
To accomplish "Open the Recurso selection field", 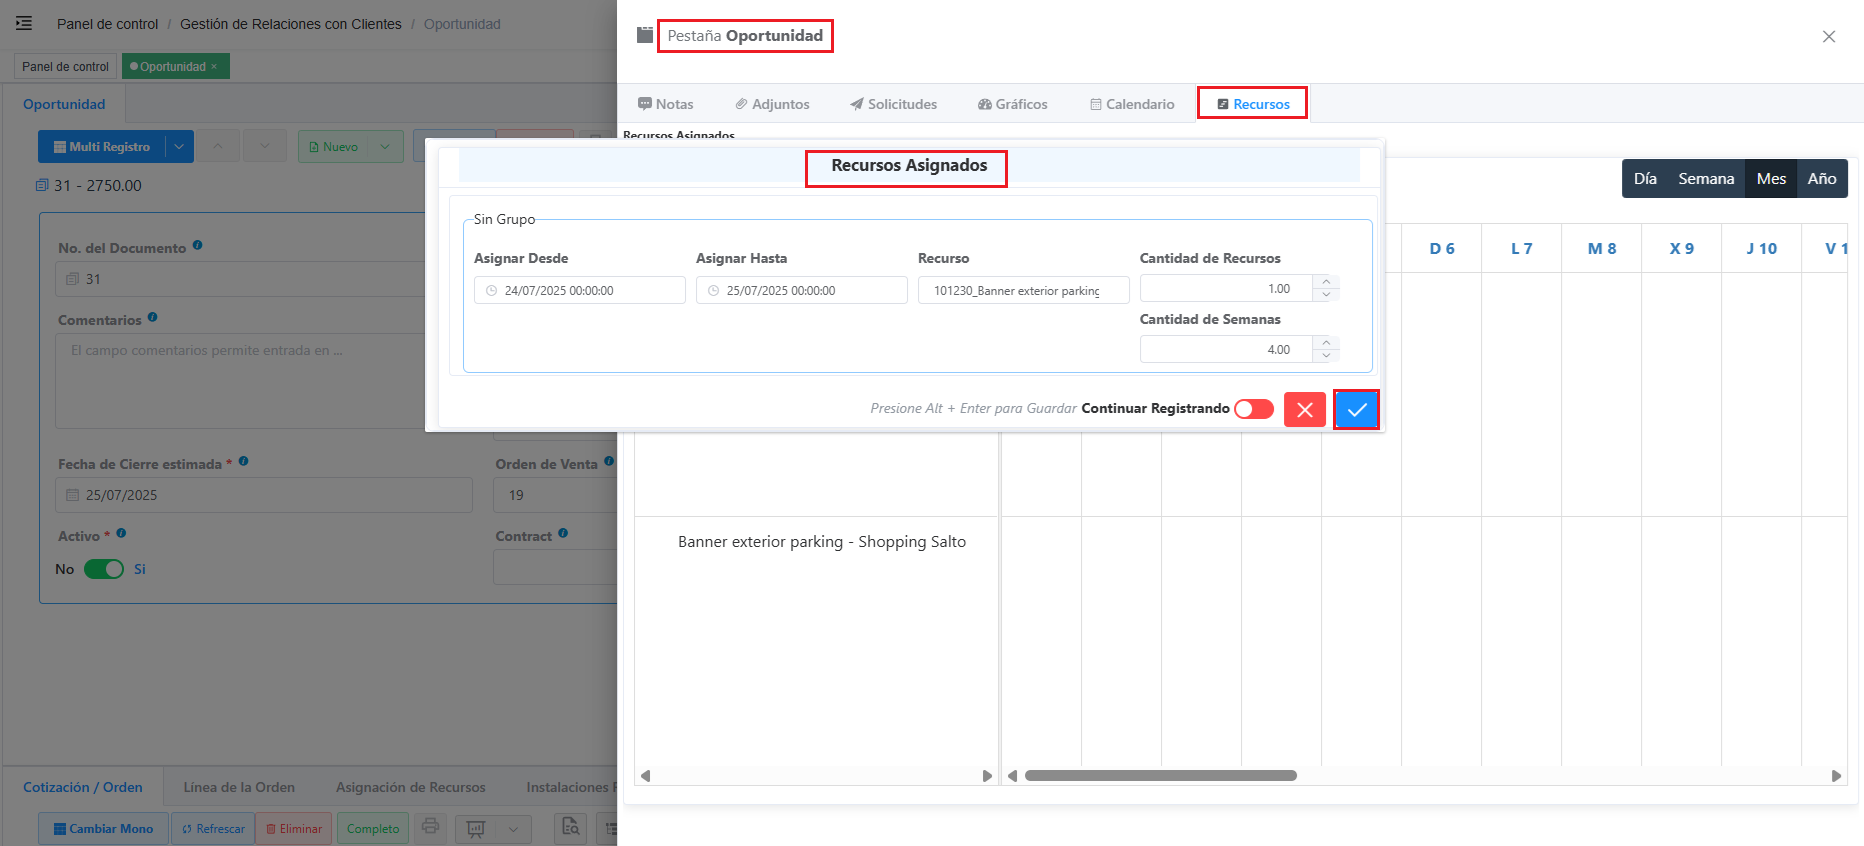I will pos(1022,291).
